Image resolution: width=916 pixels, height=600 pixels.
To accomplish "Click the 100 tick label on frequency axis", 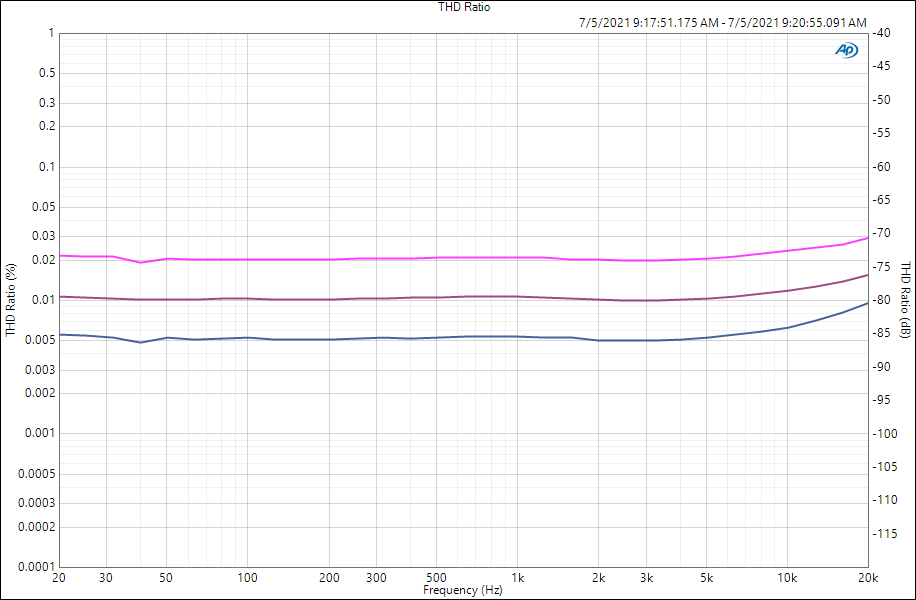I will pos(247,578).
